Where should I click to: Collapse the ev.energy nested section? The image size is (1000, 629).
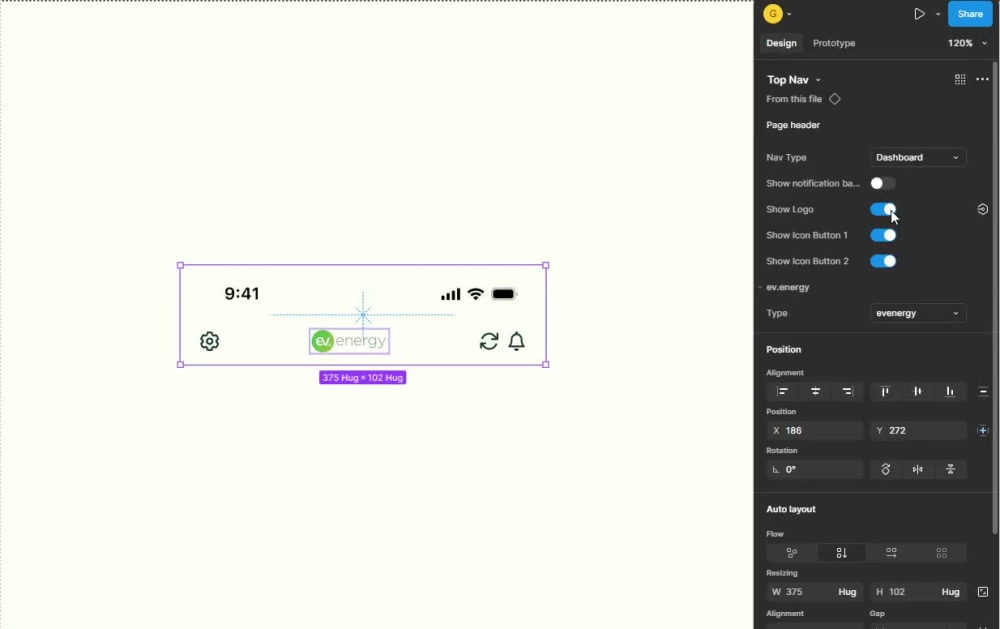point(760,287)
